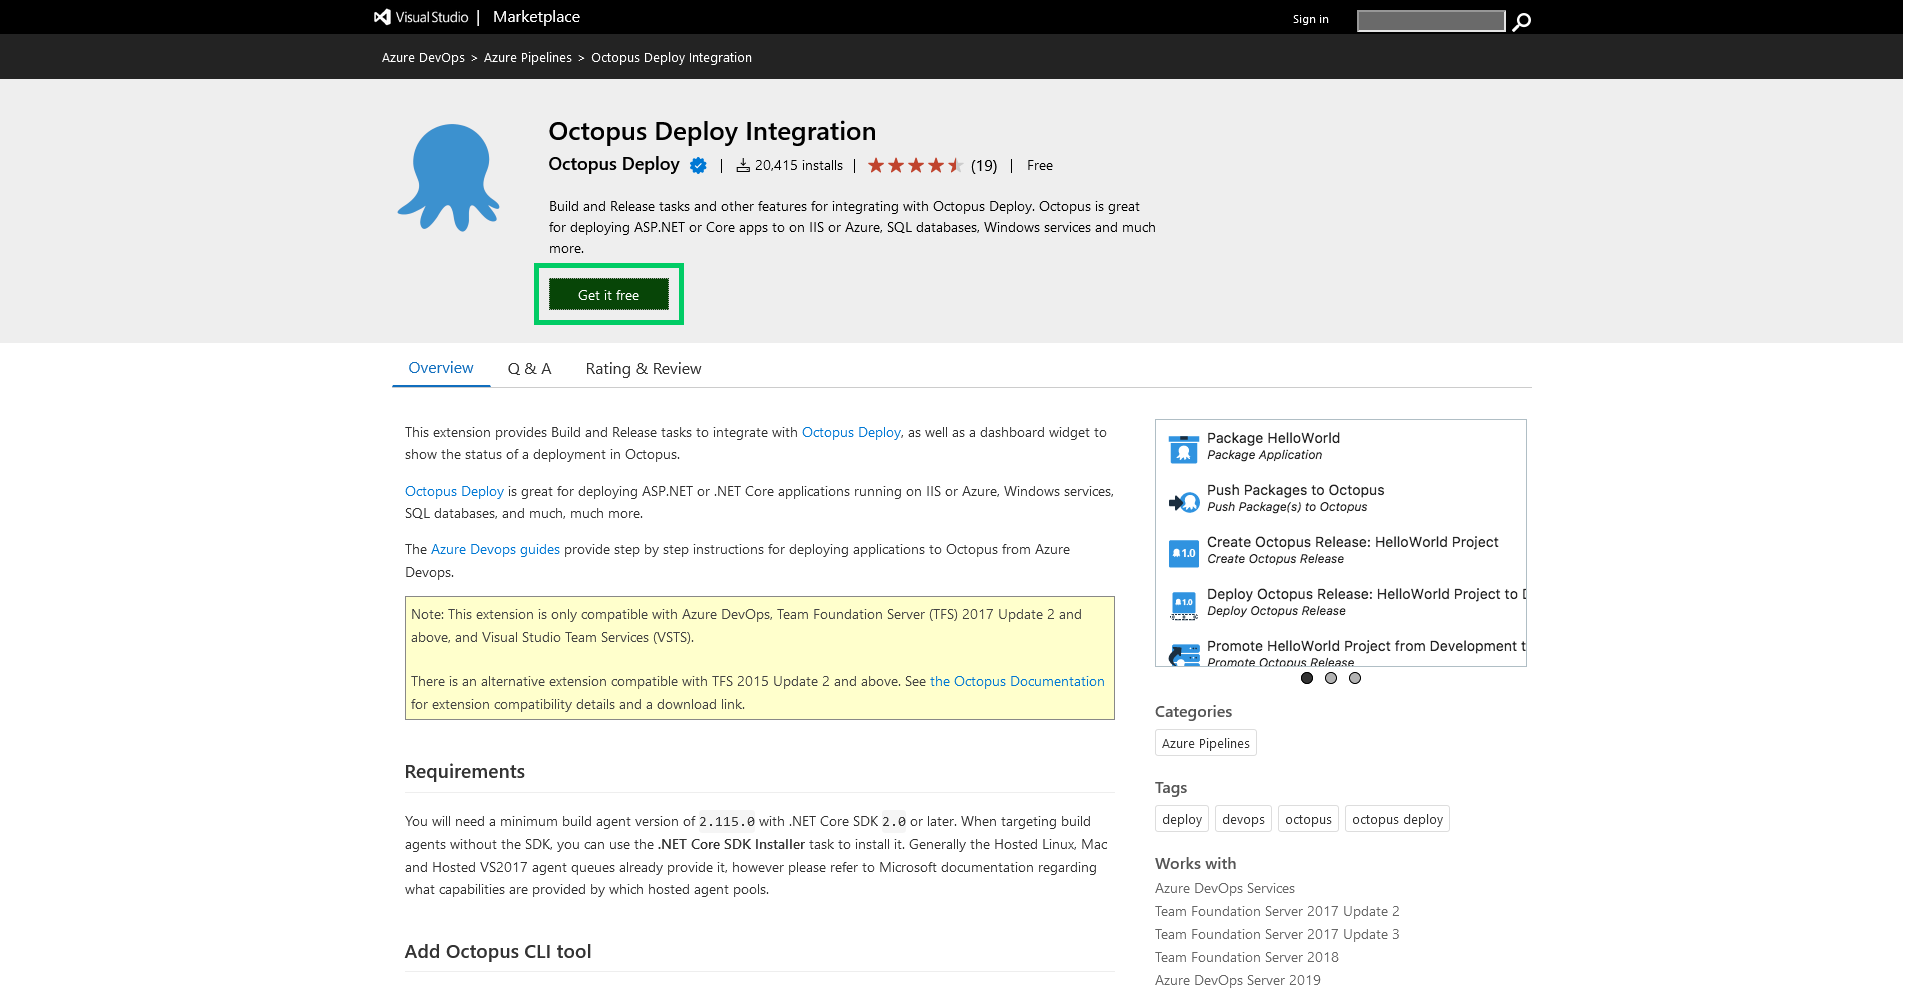The width and height of the screenshot is (1920, 995).
Task: Click the octopus deploy tag
Action: click(1397, 819)
